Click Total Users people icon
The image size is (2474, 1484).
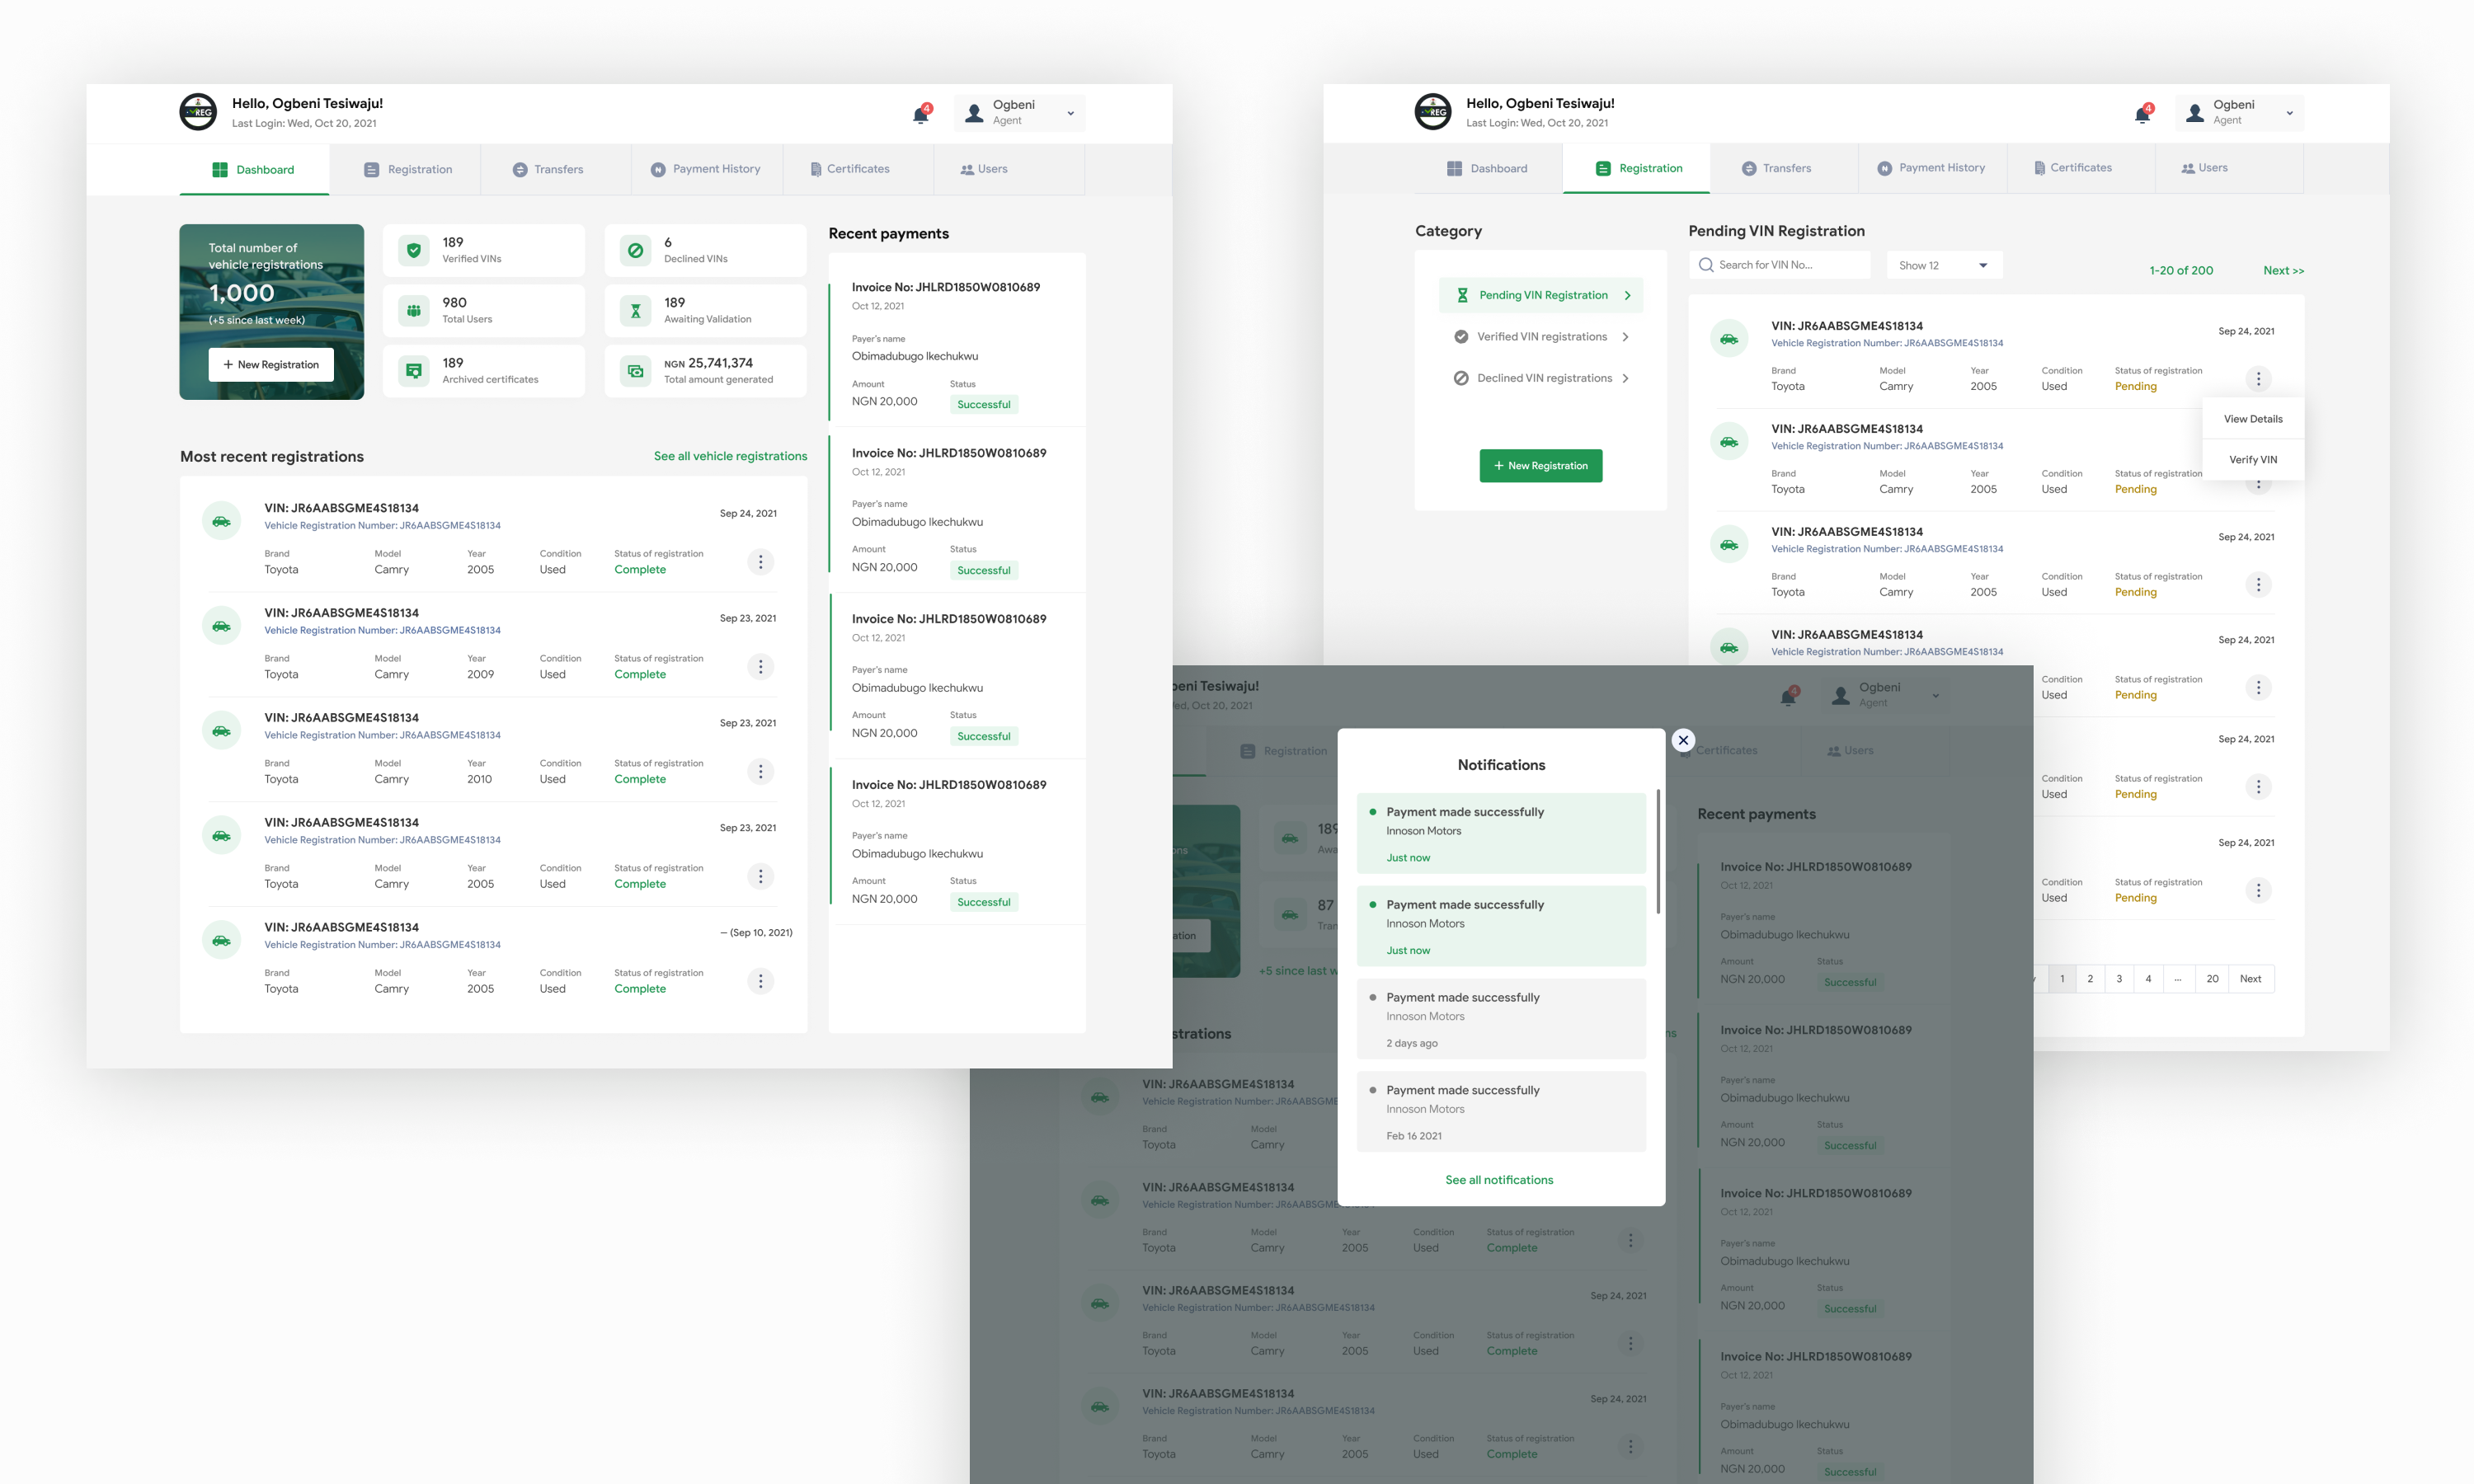coord(414,311)
